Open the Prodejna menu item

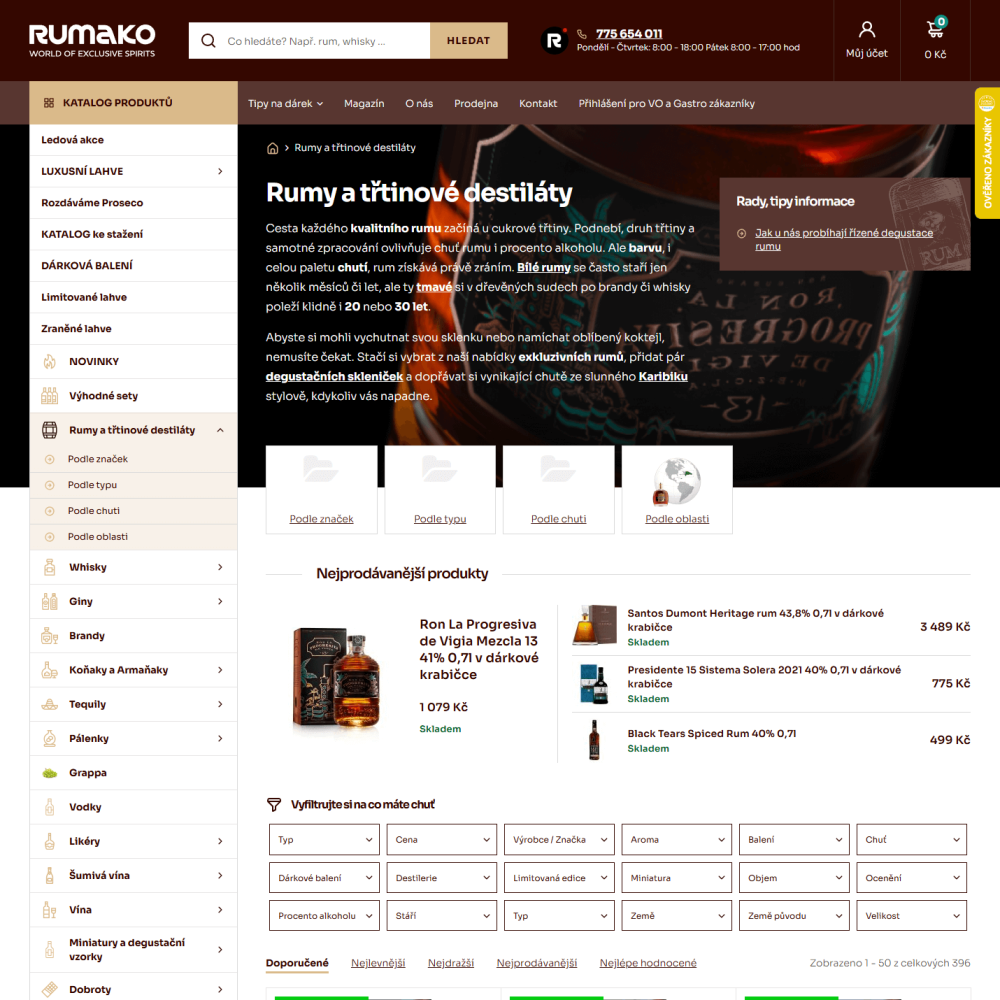pyautogui.click(x=476, y=103)
